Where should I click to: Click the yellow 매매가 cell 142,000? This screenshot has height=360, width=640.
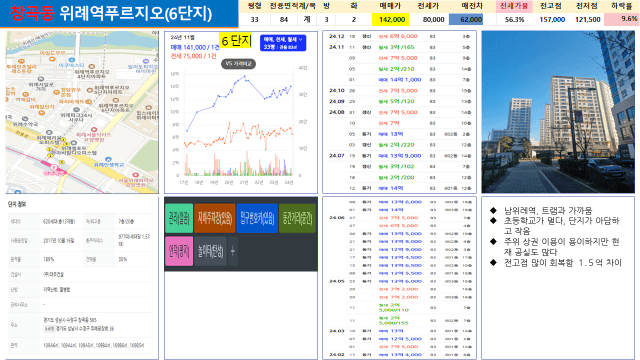click(x=390, y=19)
